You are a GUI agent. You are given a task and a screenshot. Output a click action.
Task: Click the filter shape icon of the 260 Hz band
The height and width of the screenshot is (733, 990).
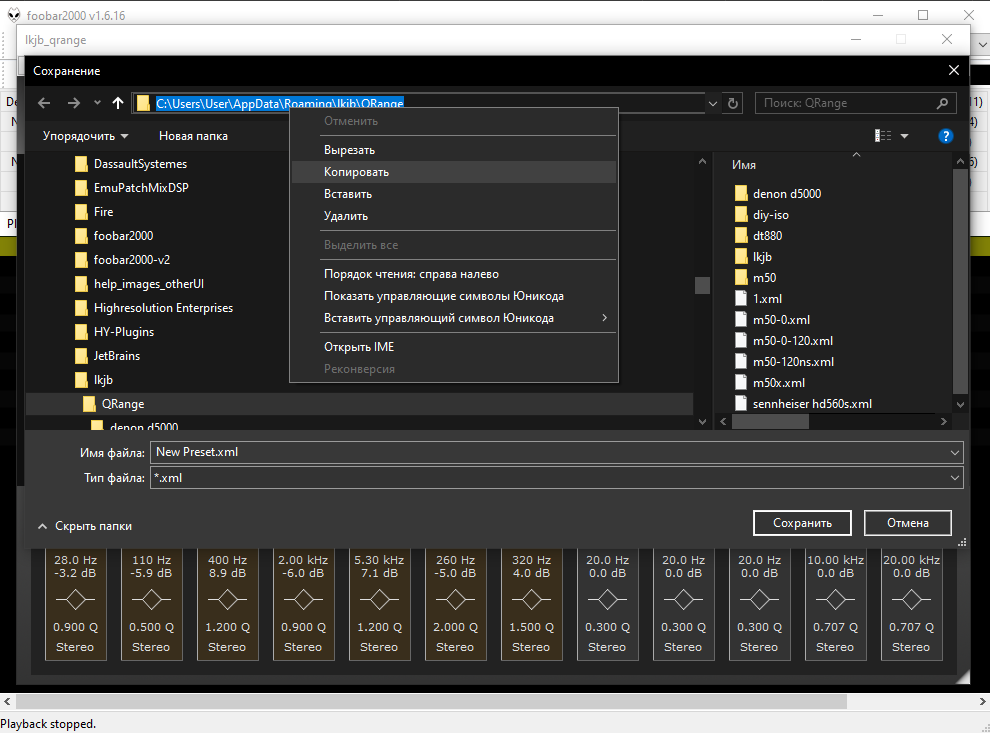click(x=455, y=600)
